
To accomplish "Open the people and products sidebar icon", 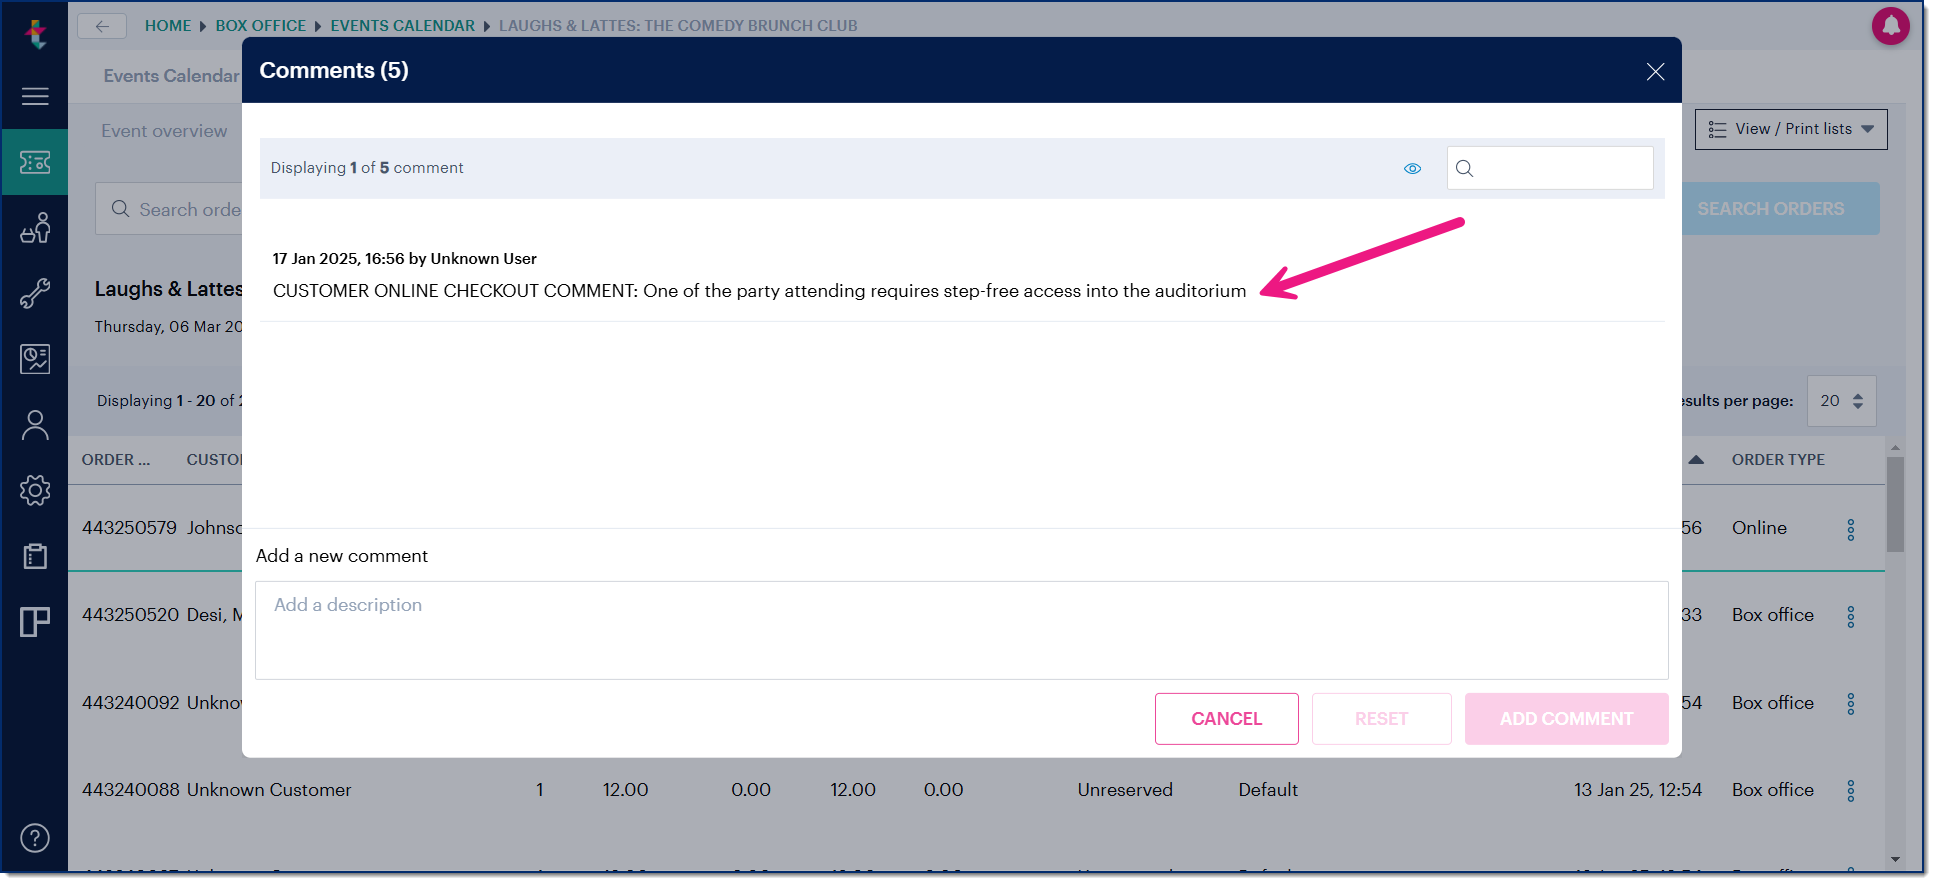I will [x=35, y=228].
